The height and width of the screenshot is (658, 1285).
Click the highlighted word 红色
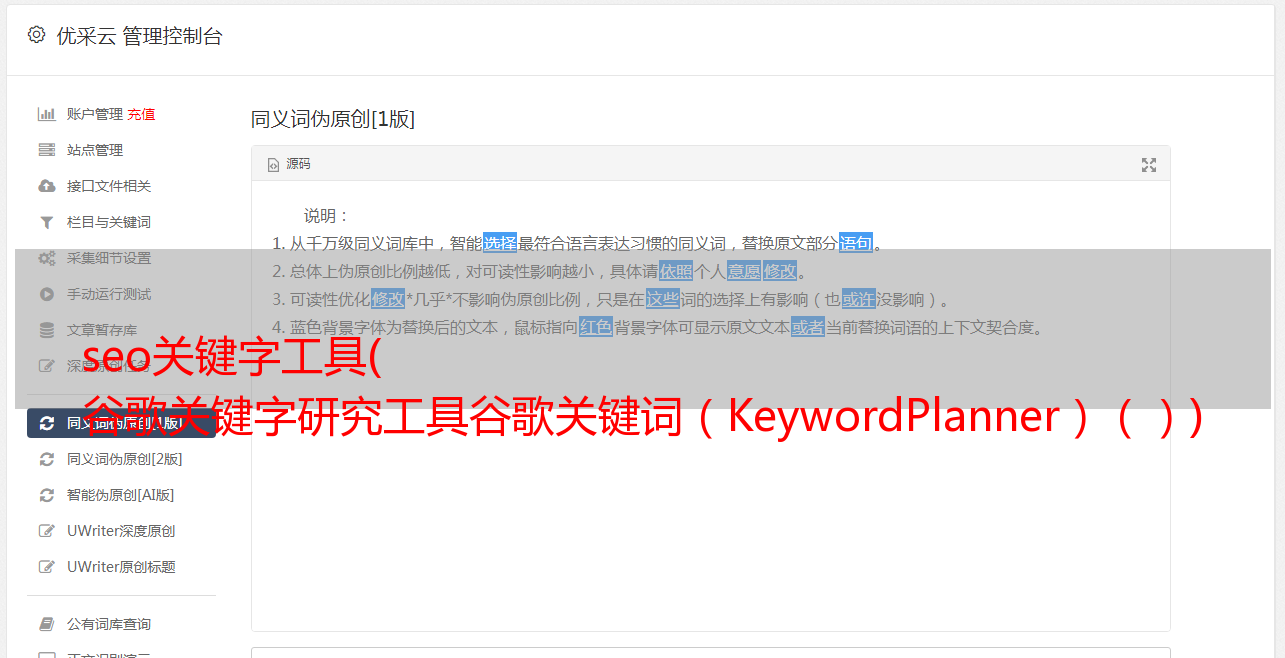click(x=596, y=327)
